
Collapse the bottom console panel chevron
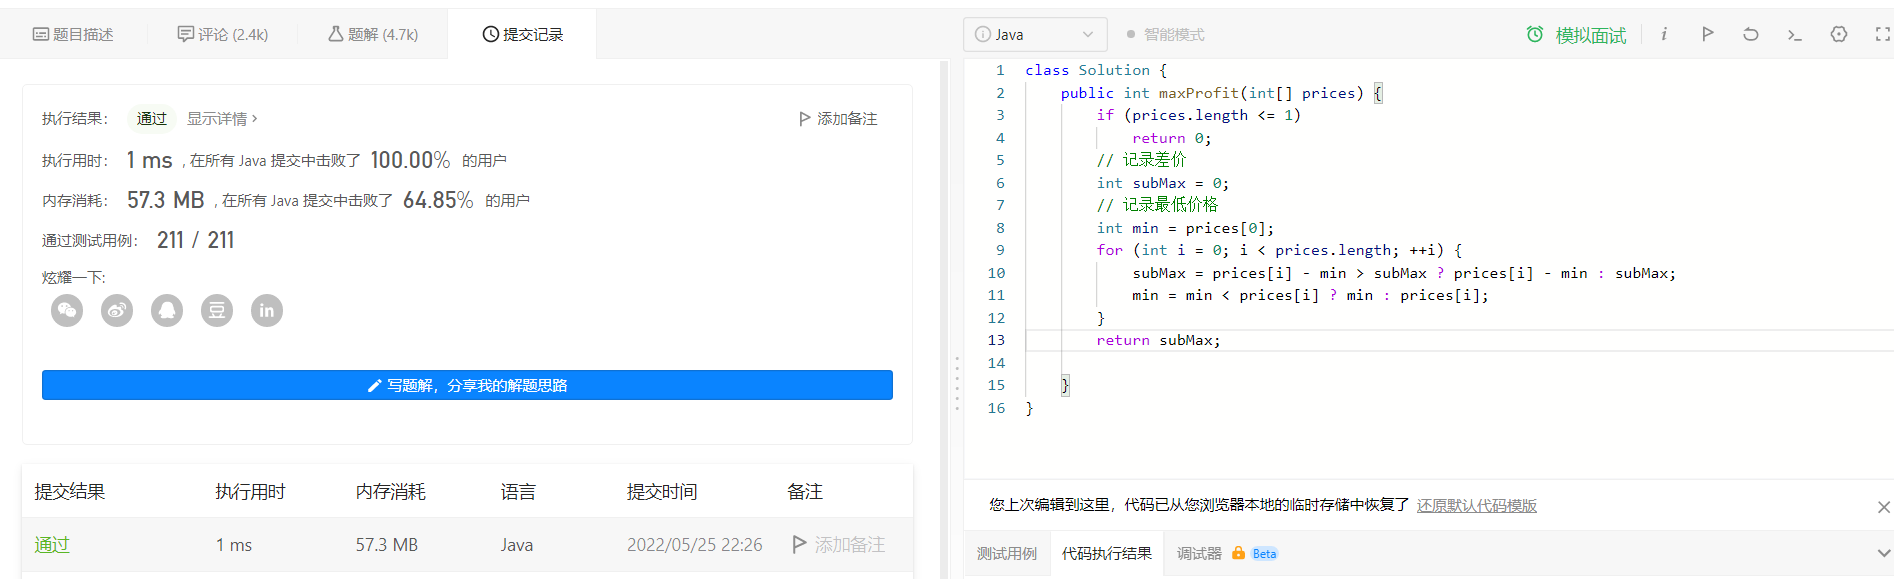1883,553
